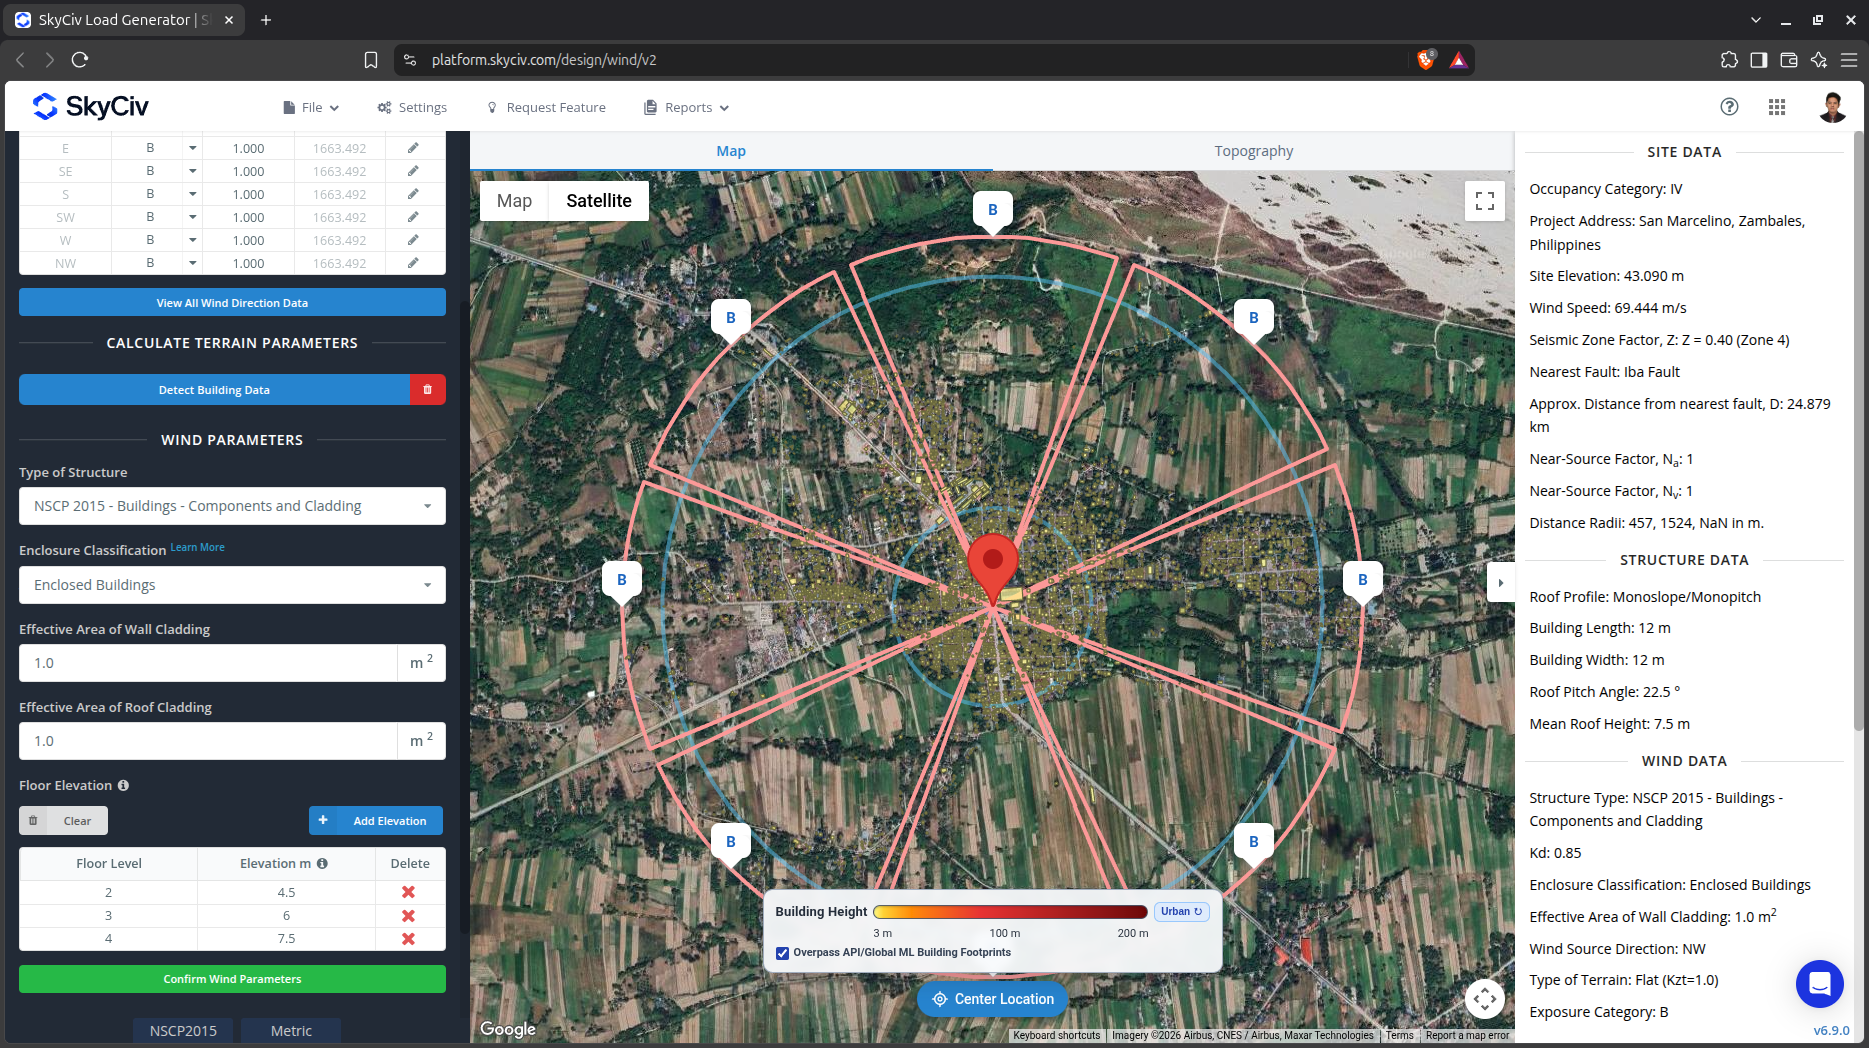Delete floor level 2 with red X
This screenshot has height=1048, width=1869.
coord(408,892)
